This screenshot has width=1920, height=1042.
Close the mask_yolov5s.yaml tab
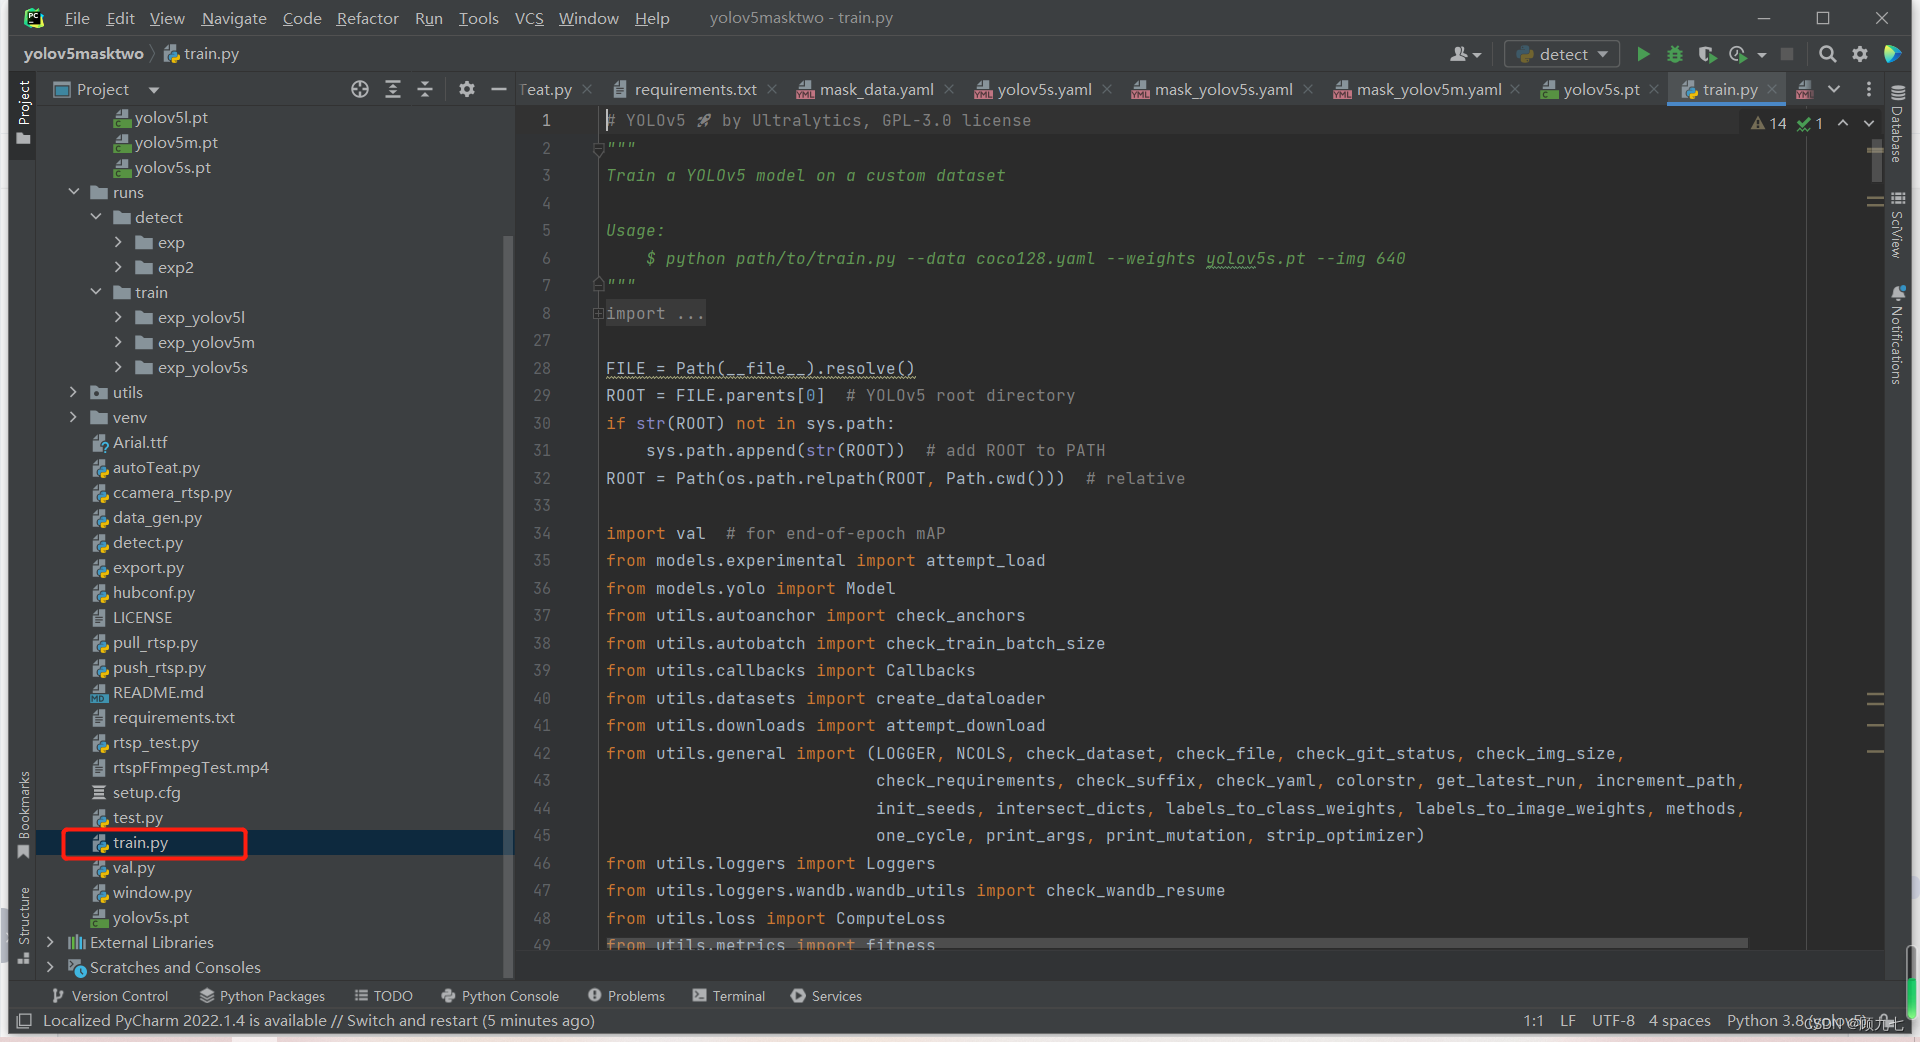click(x=1307, y=89)
